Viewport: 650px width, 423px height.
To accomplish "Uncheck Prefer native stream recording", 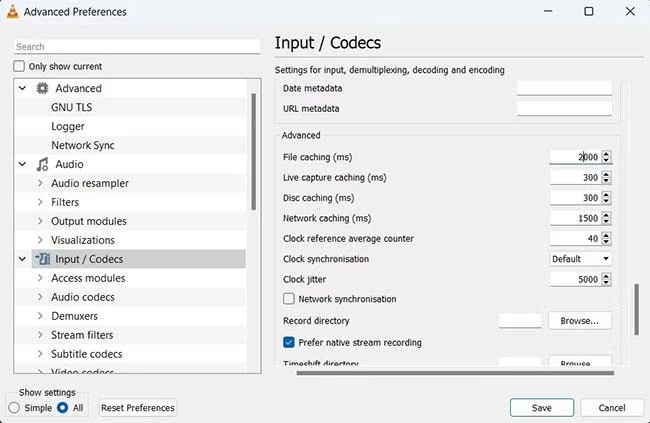I will [289, 343].
